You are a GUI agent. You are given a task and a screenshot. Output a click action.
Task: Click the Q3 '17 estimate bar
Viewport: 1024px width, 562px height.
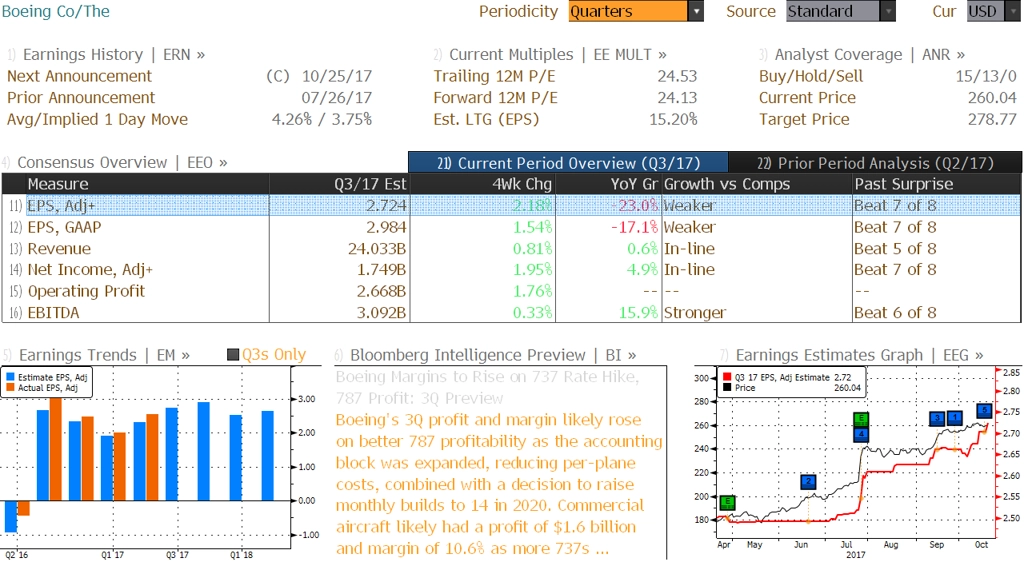tap(172, 454)
